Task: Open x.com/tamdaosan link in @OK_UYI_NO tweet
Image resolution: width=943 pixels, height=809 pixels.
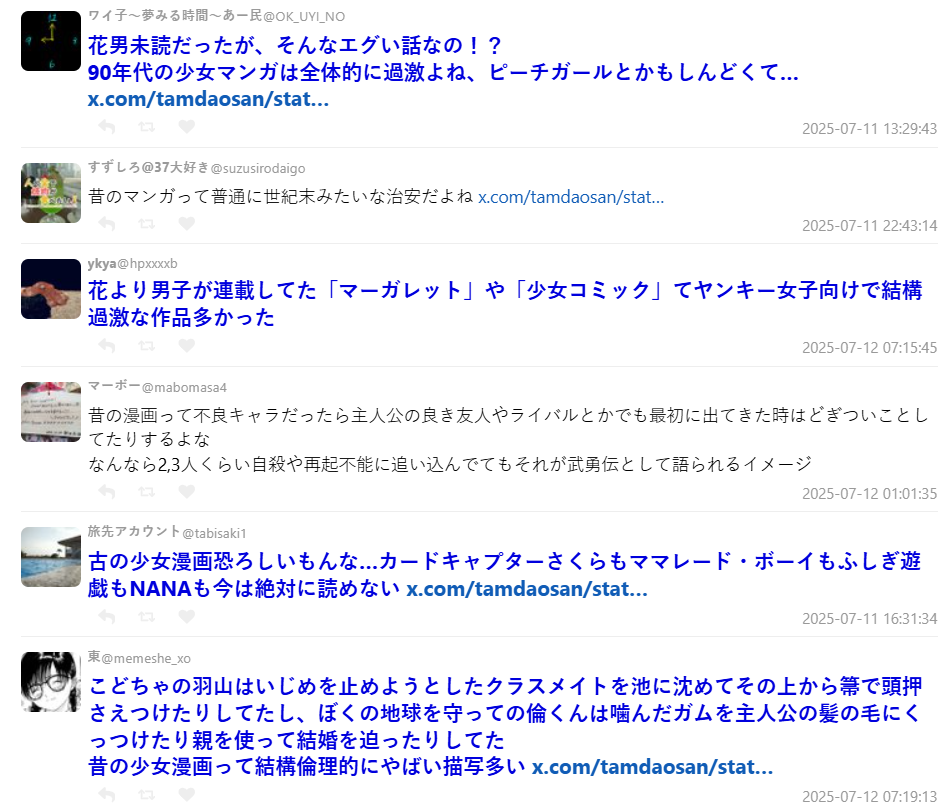Action: pos(208,99)
